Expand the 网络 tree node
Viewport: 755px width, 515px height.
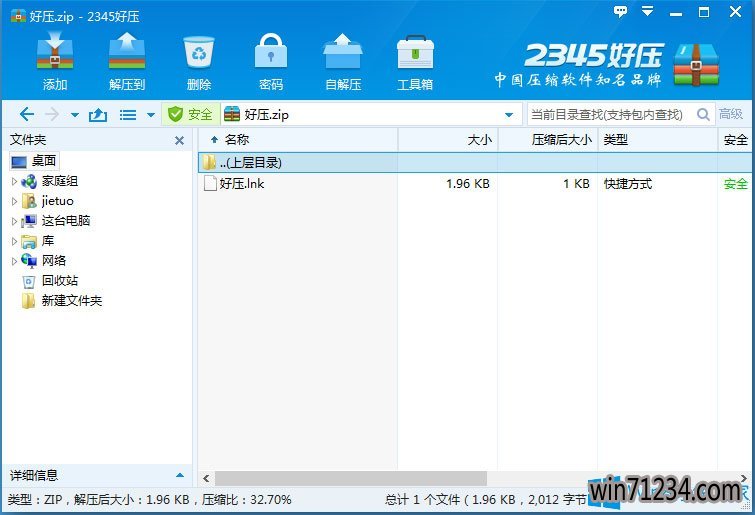14,261
